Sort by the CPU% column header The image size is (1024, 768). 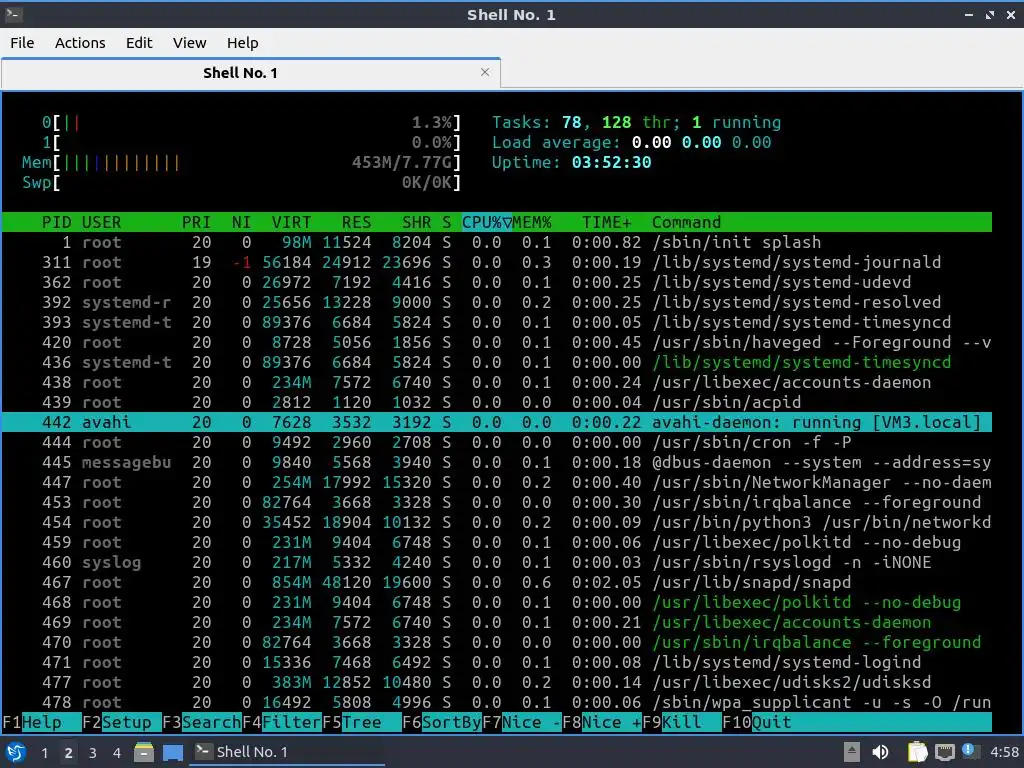point(487,222)
